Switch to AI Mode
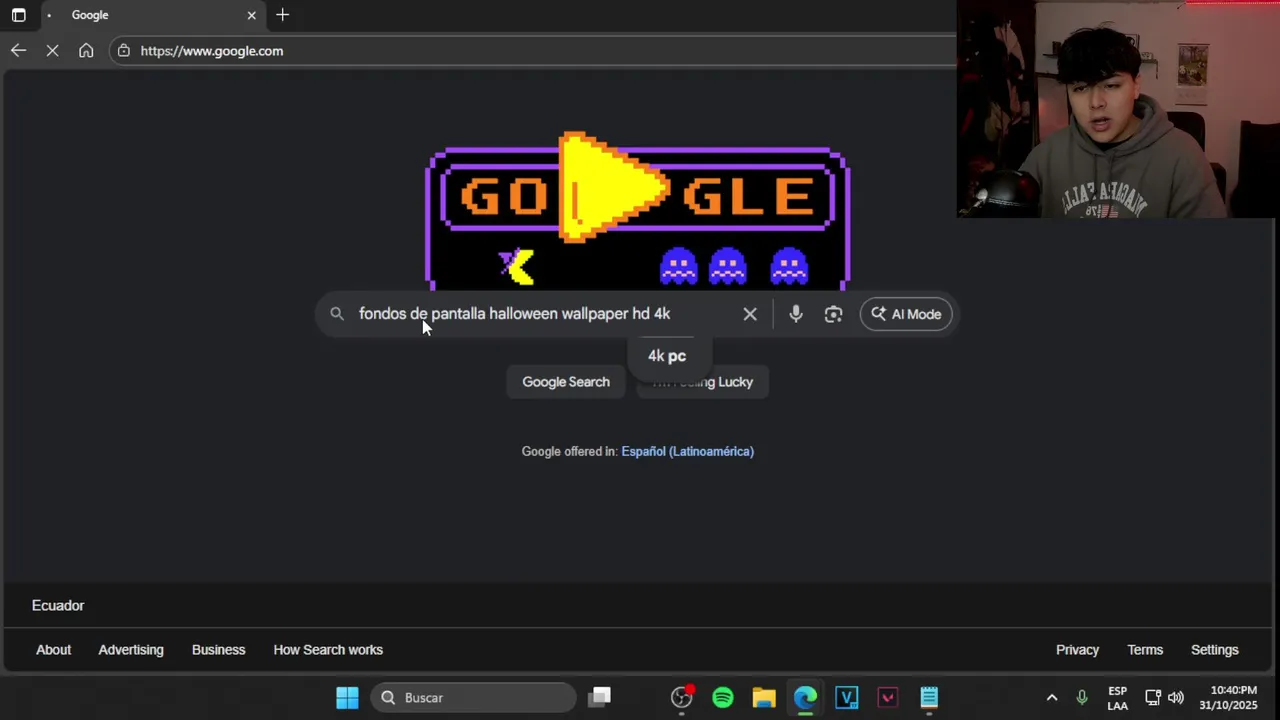This screenshot has height=720, width=1280. pos(906,314)
